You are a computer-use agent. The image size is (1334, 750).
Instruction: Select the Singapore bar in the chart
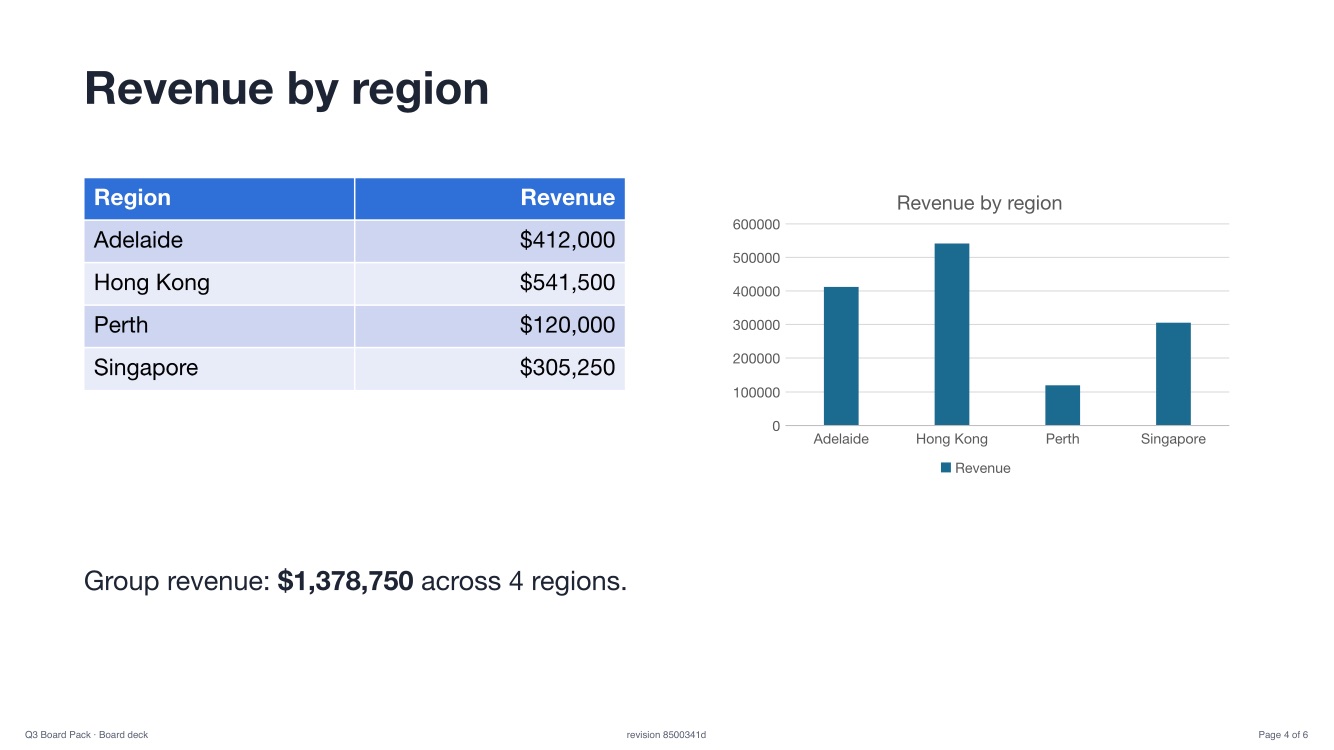coord(1173,374)
